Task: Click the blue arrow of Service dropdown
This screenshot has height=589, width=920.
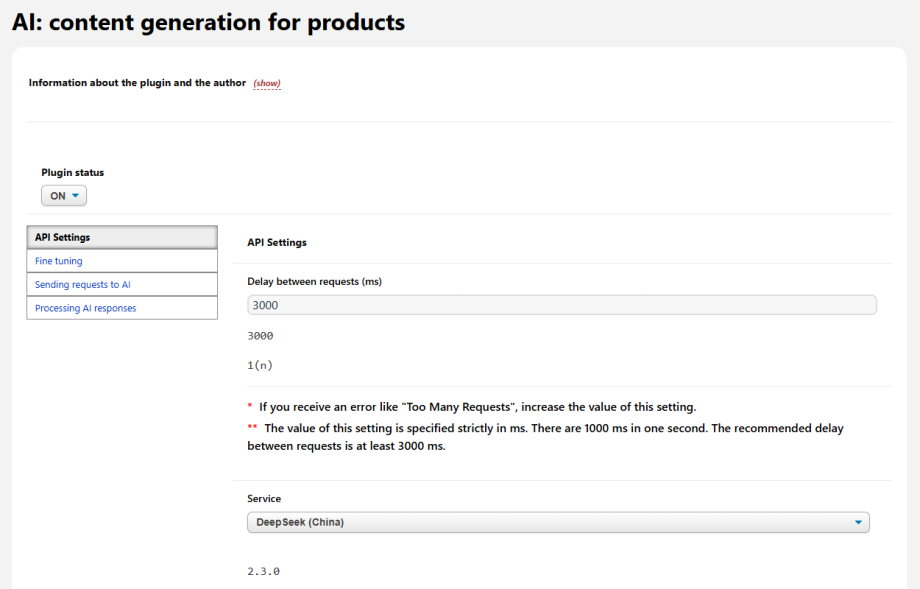Action: [858, 522]
